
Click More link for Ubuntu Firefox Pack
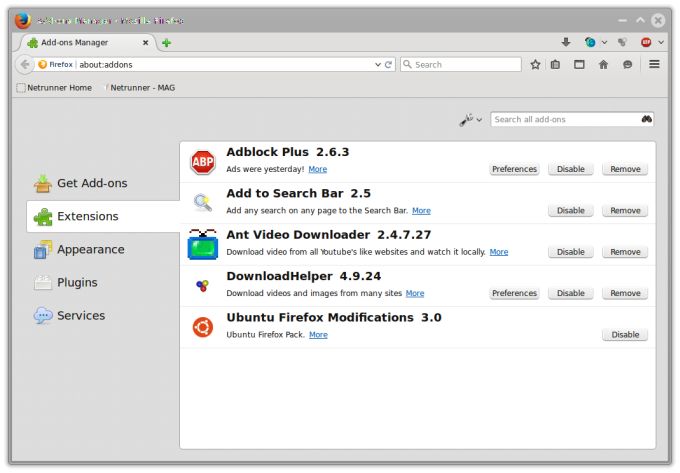click(318, 335)
